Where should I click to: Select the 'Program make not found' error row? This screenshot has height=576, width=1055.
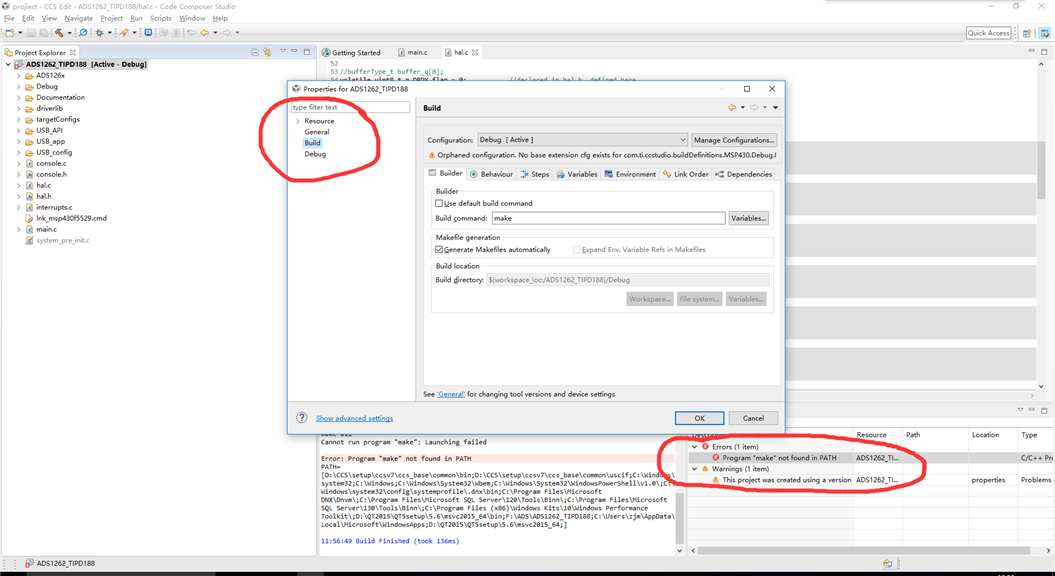tap(871, 458)
